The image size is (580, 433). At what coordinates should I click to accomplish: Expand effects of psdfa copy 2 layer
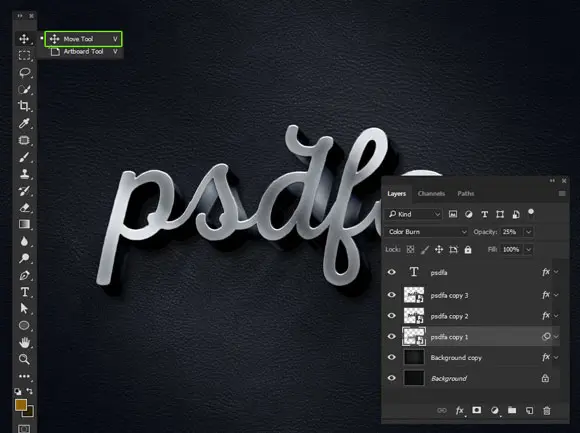556,316
